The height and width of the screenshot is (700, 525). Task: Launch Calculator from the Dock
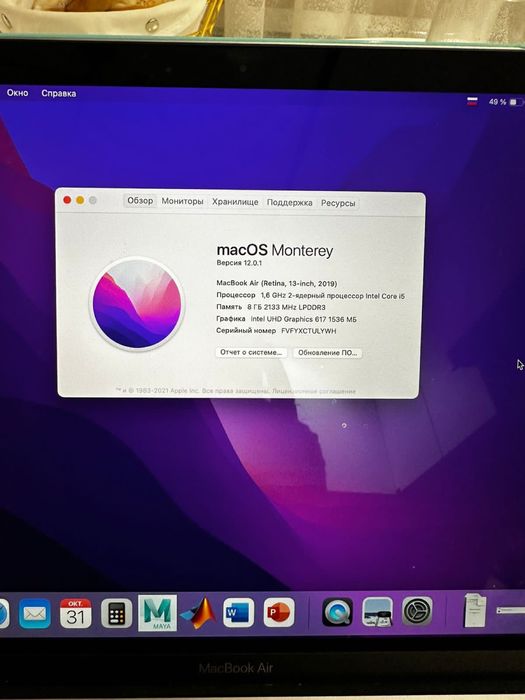click(117, 613)
